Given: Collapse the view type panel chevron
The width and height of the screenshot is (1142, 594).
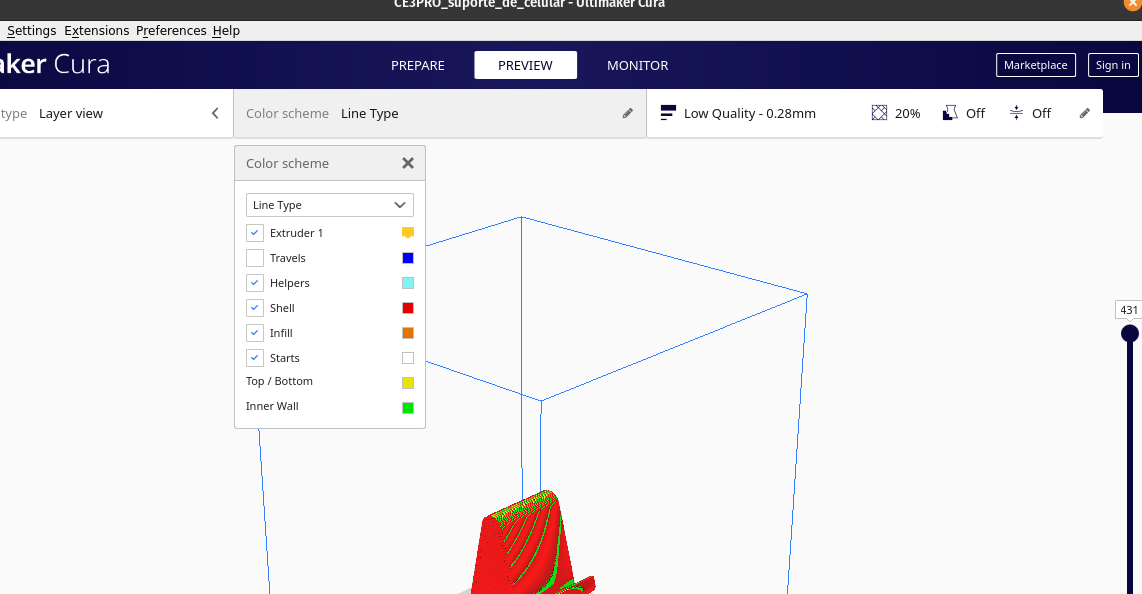Looking at the screenshot, I should tap(215, 113).
